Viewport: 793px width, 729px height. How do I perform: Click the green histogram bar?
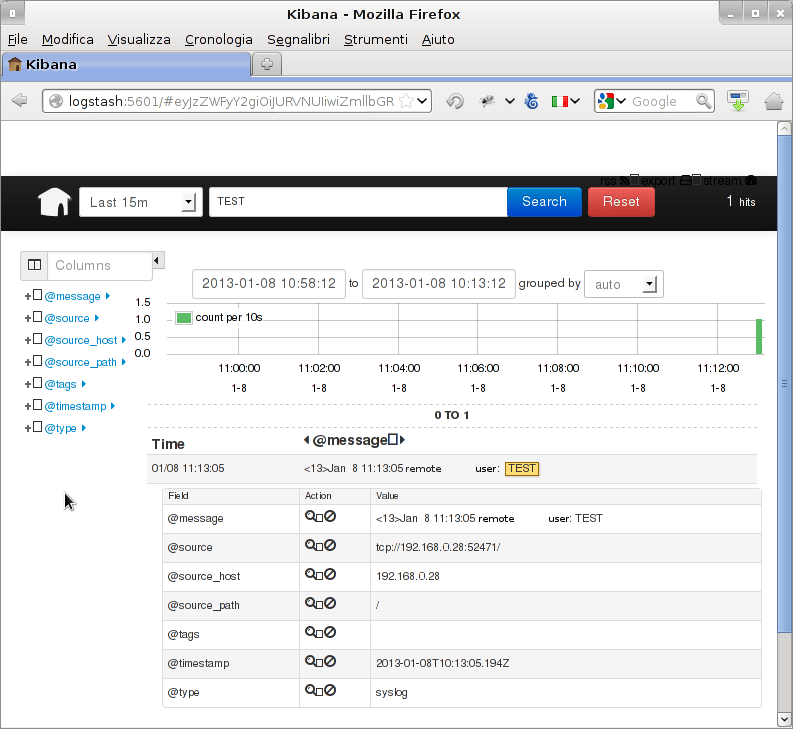(759, 336)
